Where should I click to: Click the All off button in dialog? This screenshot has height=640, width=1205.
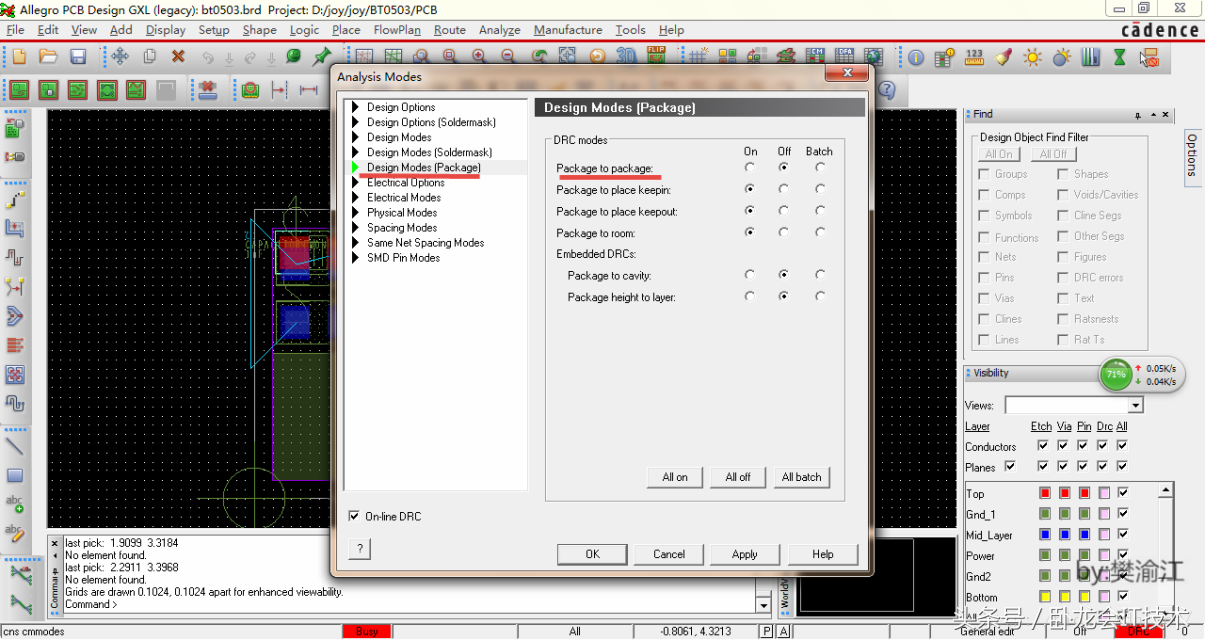[738, 477]
